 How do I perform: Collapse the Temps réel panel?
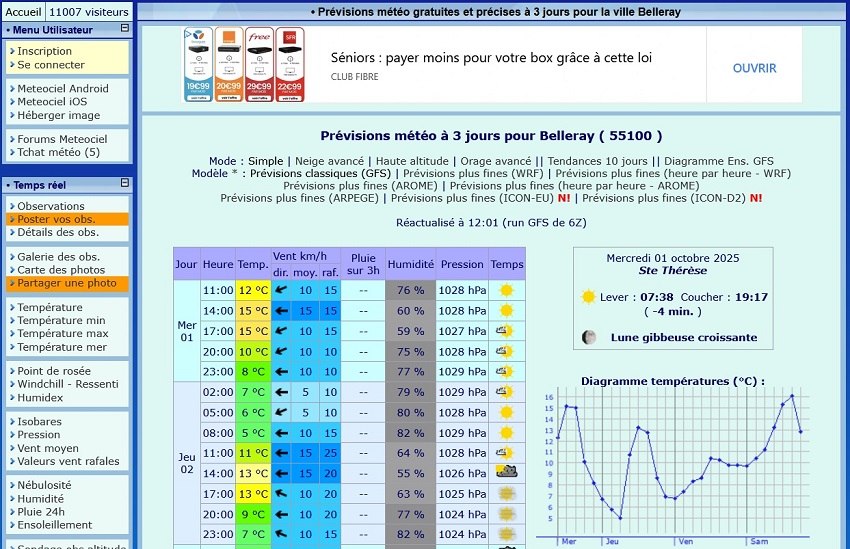tap(125, 184)
